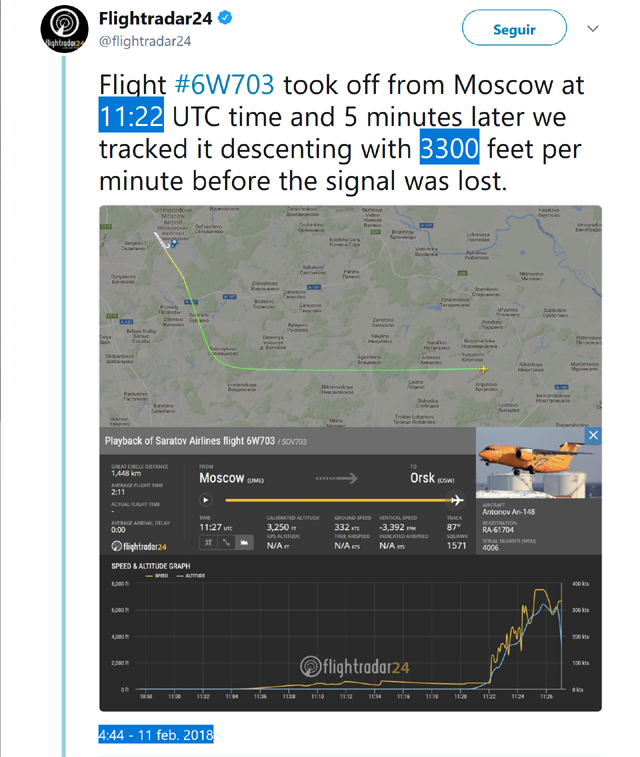Click the yellow playback progress slider
Viewport: 640px width, 757px height.
[338, 500]
